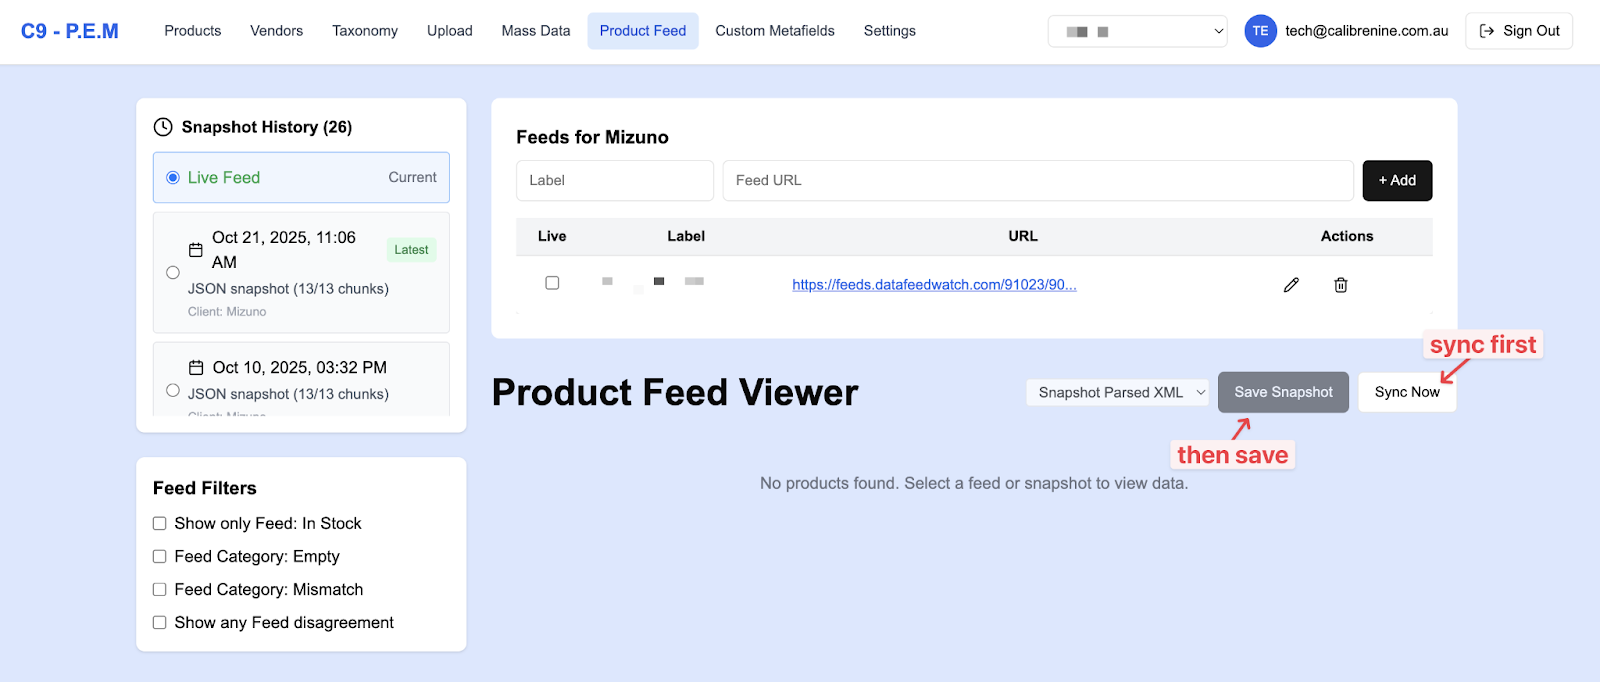Check Show only Feed: In Stock filter
The height and width of the screenshot is (682, 1600).
[159, 523]
